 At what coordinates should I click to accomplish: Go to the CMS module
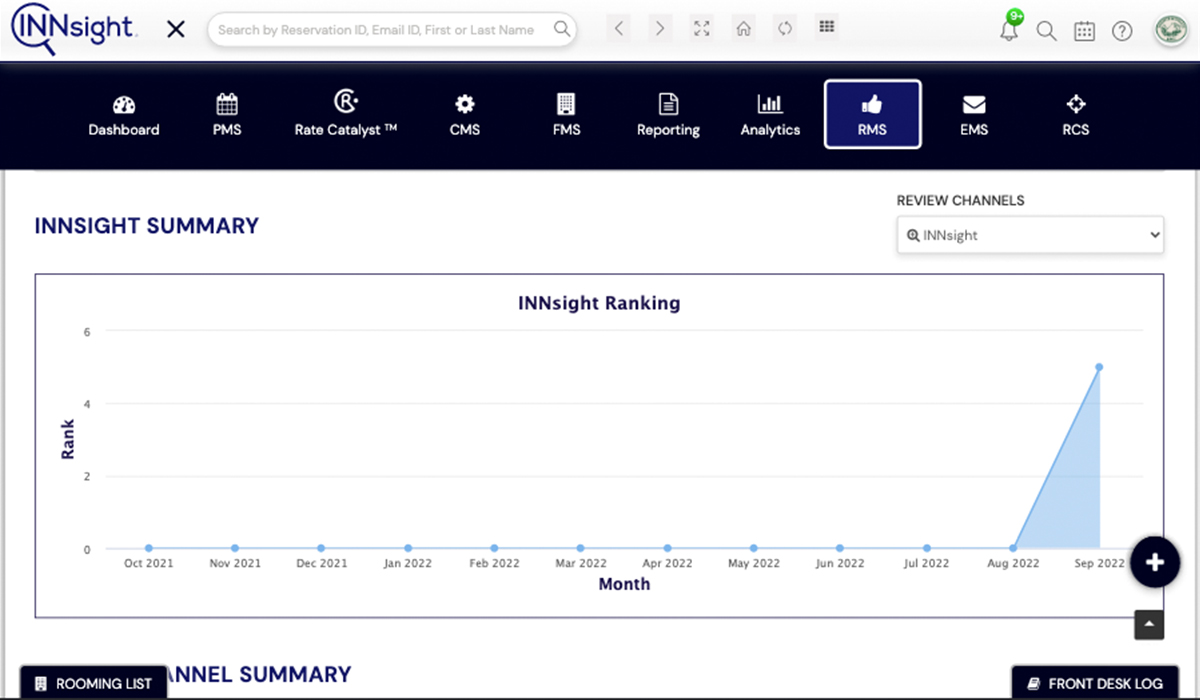pos(465,115)
